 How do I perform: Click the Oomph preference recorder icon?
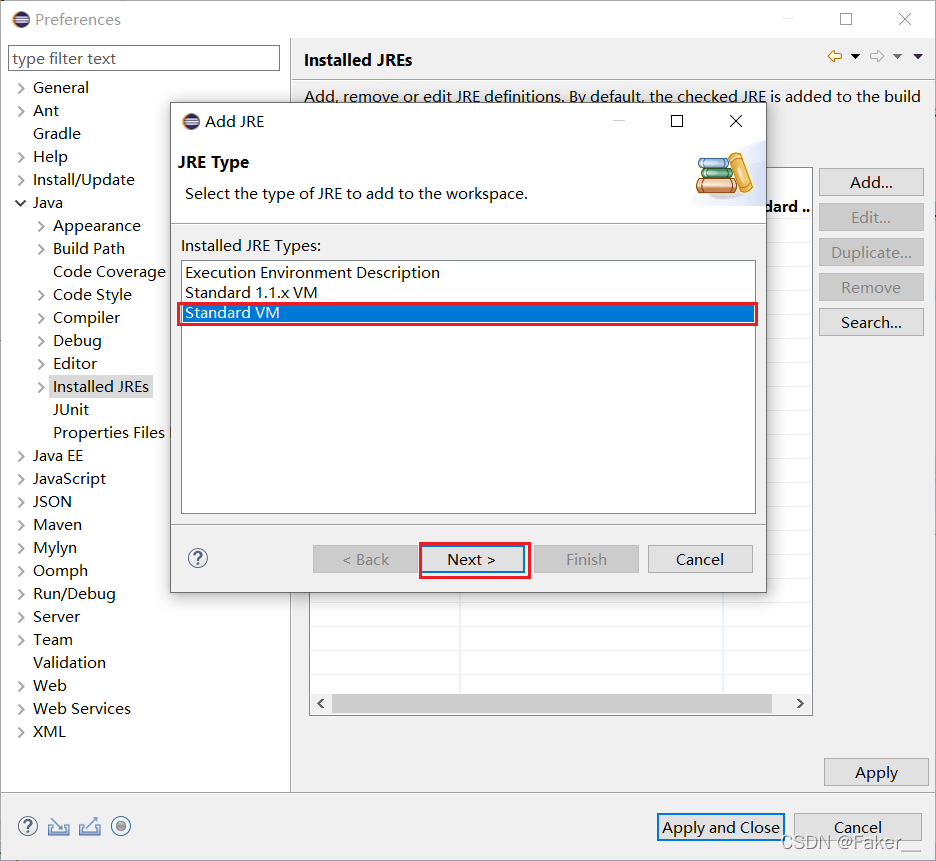point(121,826)
